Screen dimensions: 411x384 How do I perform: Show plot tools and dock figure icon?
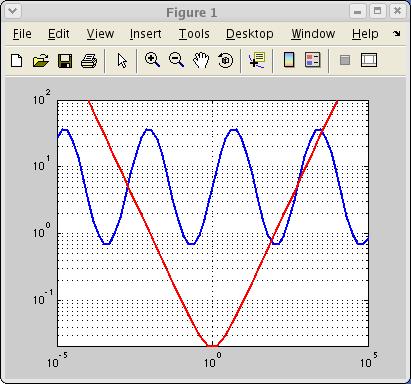[x=369, y=60]
